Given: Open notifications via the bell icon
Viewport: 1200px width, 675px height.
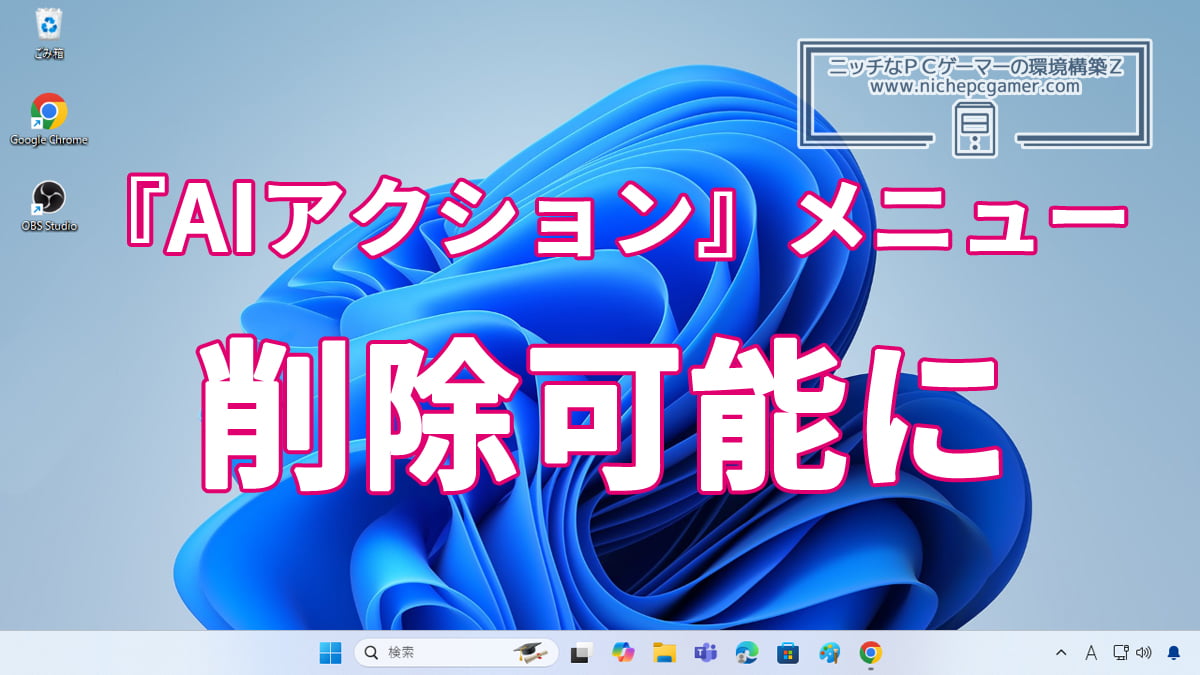Looking at the screenshot, I should pos(1174,653).
